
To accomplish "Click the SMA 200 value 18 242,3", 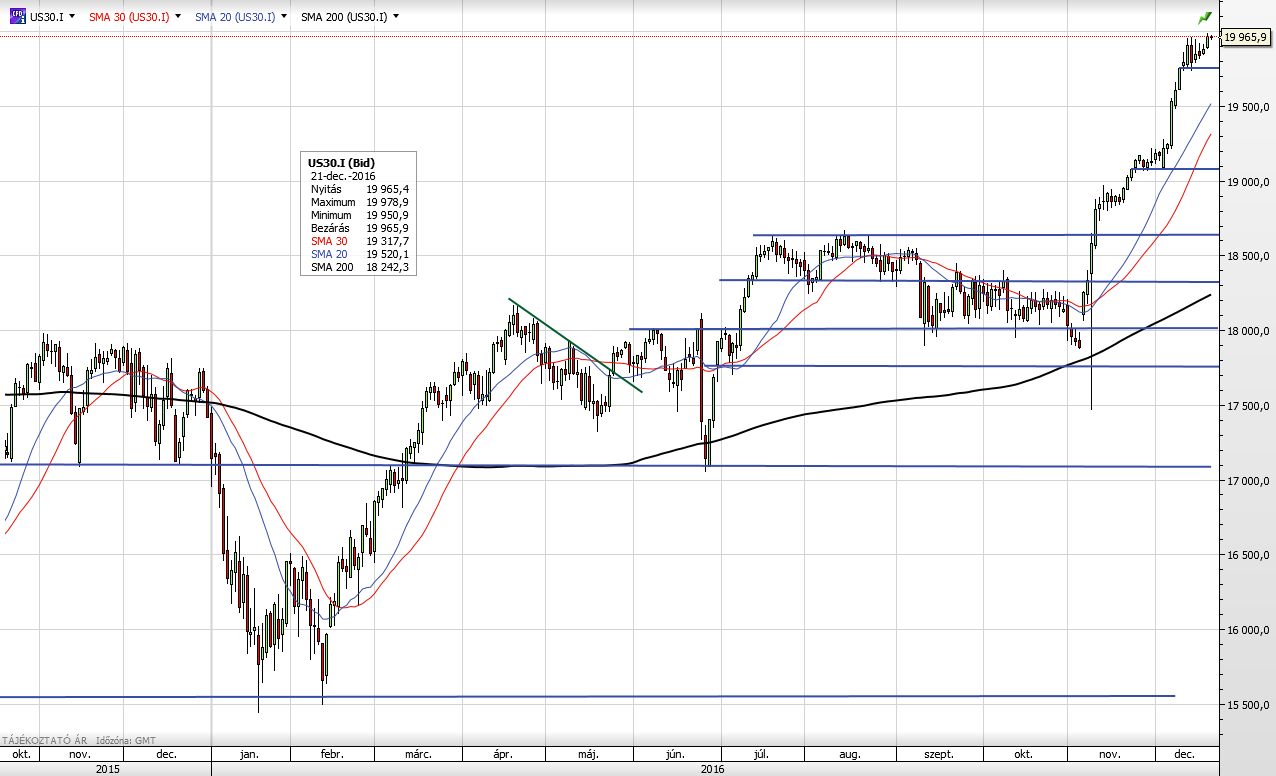I will point(388,267).
